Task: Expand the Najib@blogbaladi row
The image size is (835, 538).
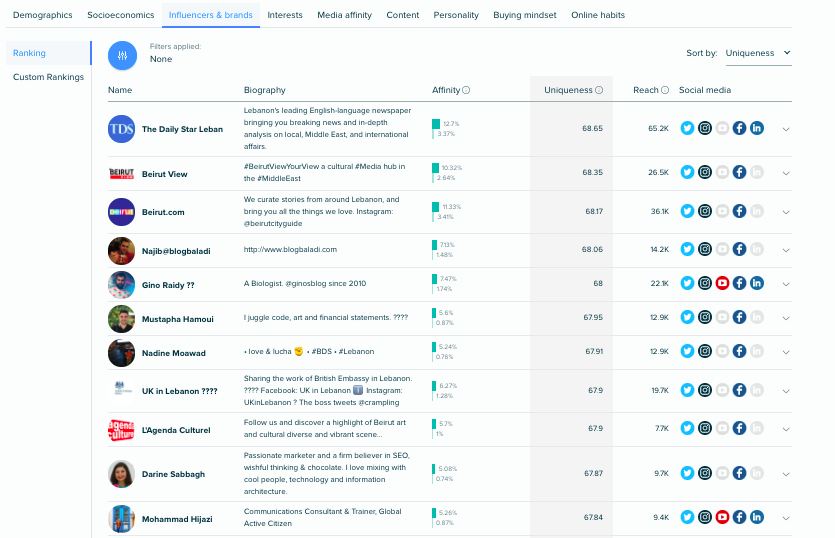Action: [786, 250]
